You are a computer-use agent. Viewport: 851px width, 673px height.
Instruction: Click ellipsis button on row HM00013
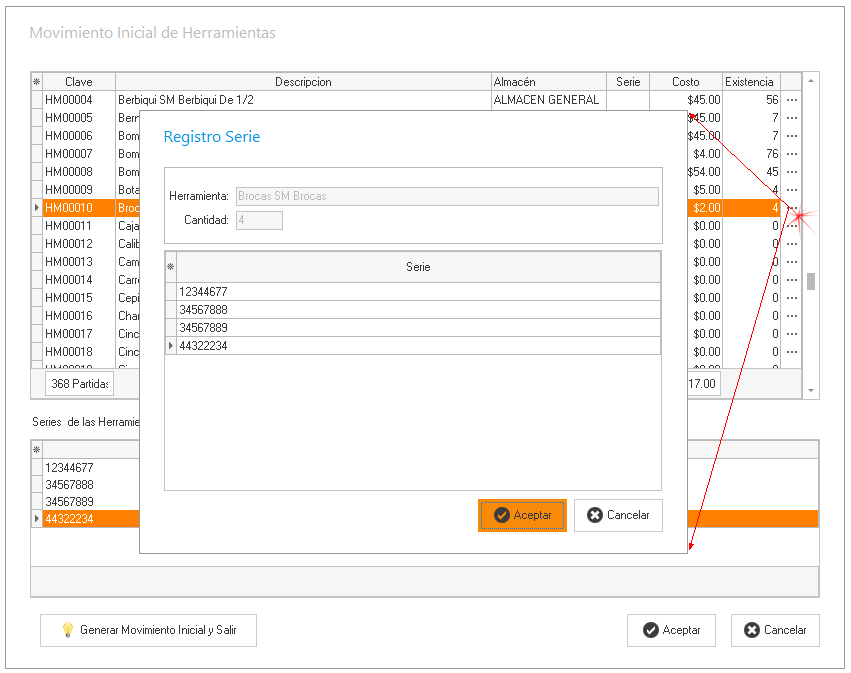[x=791, y=262]
